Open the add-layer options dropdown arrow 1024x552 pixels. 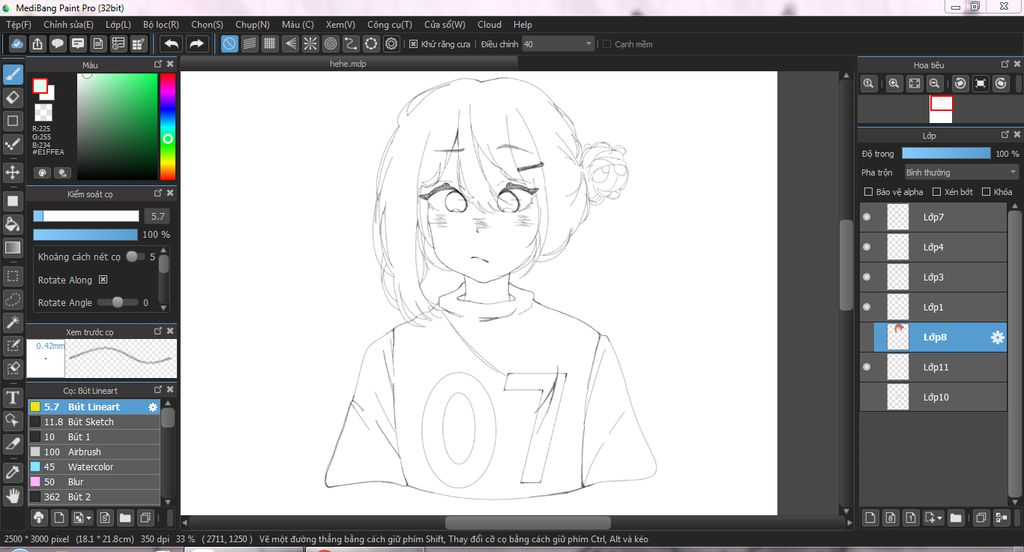(940, 519)
